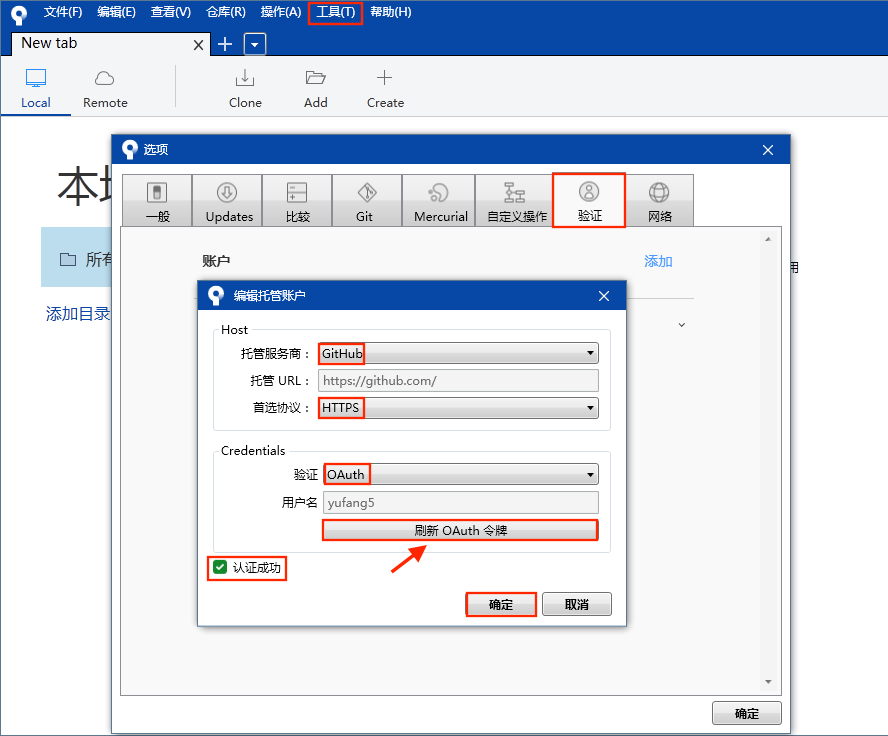Select the folder item in the left panel
The width and height of the screenshot is (888, 736).
(x=76, y=259)
